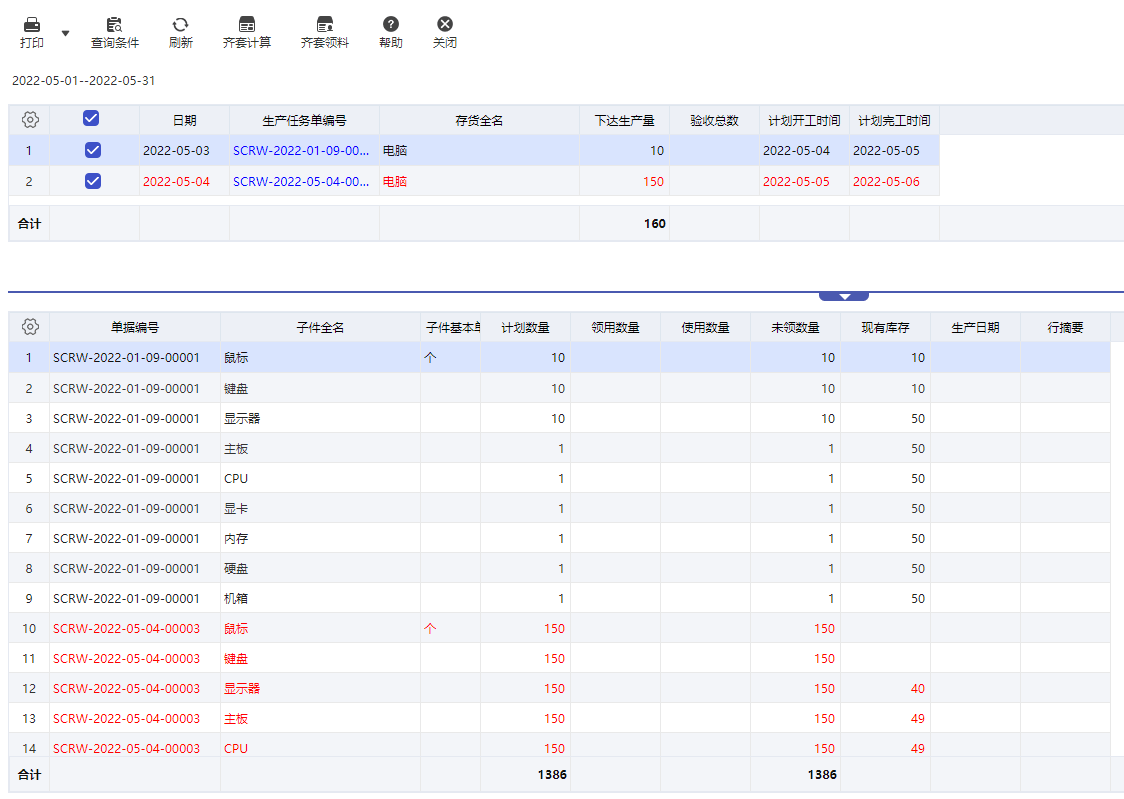Click the 验收总数 column header
This screenshot has height=799, width=1124.
tap(714, 120)
